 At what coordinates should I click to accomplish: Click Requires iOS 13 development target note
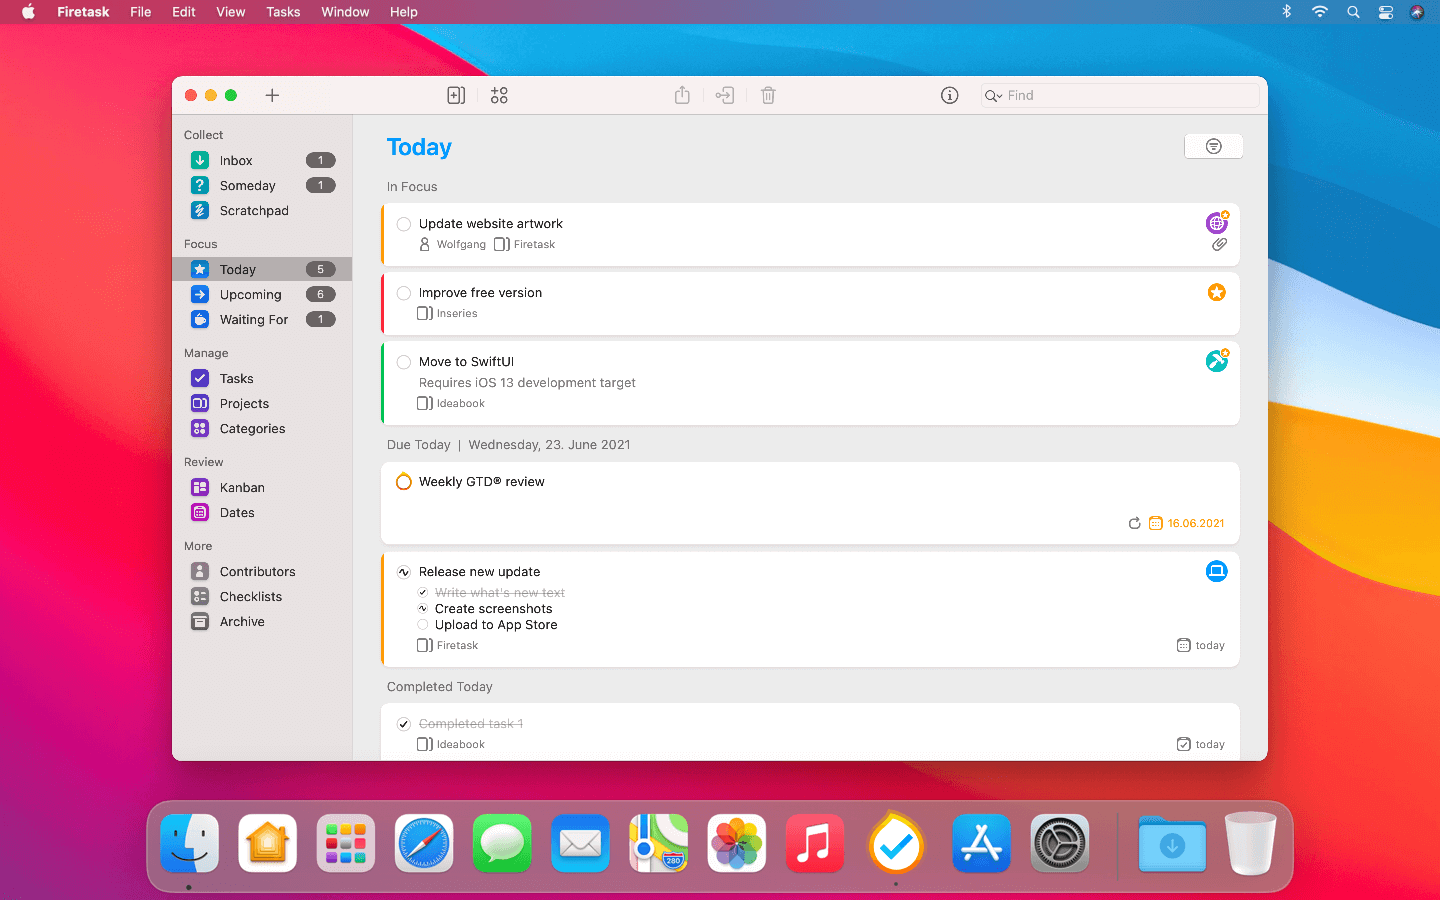pyautogui.click(x=527, y=383)
